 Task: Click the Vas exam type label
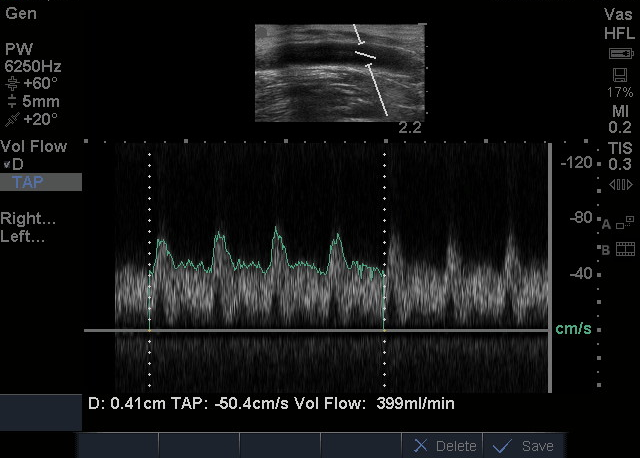(618, 15)
